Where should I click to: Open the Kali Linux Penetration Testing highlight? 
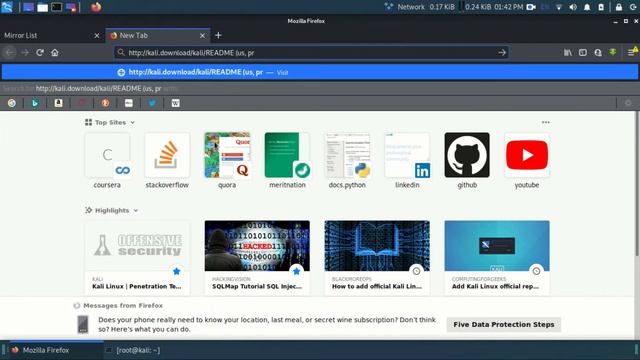coord(137,257)
